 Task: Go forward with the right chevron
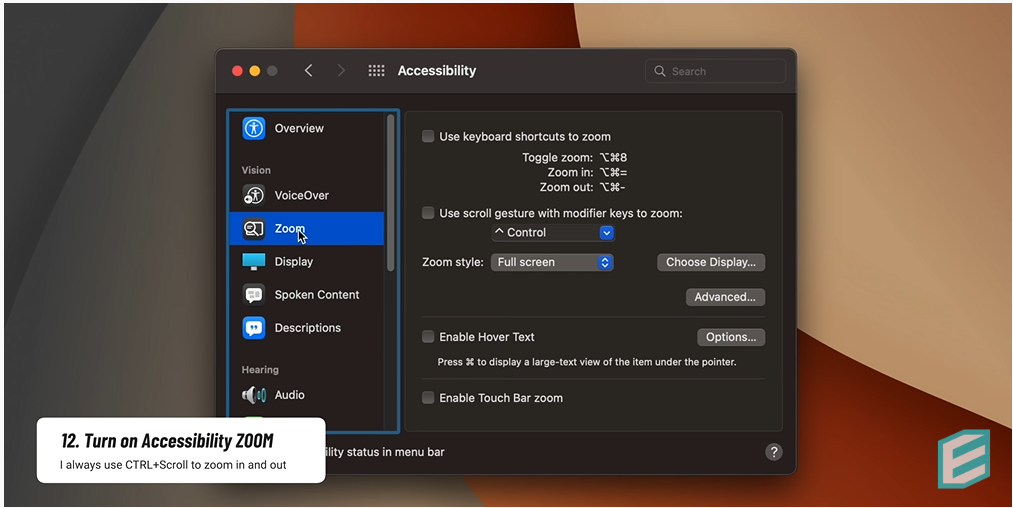pyautogui.click(x=340, y=70)
